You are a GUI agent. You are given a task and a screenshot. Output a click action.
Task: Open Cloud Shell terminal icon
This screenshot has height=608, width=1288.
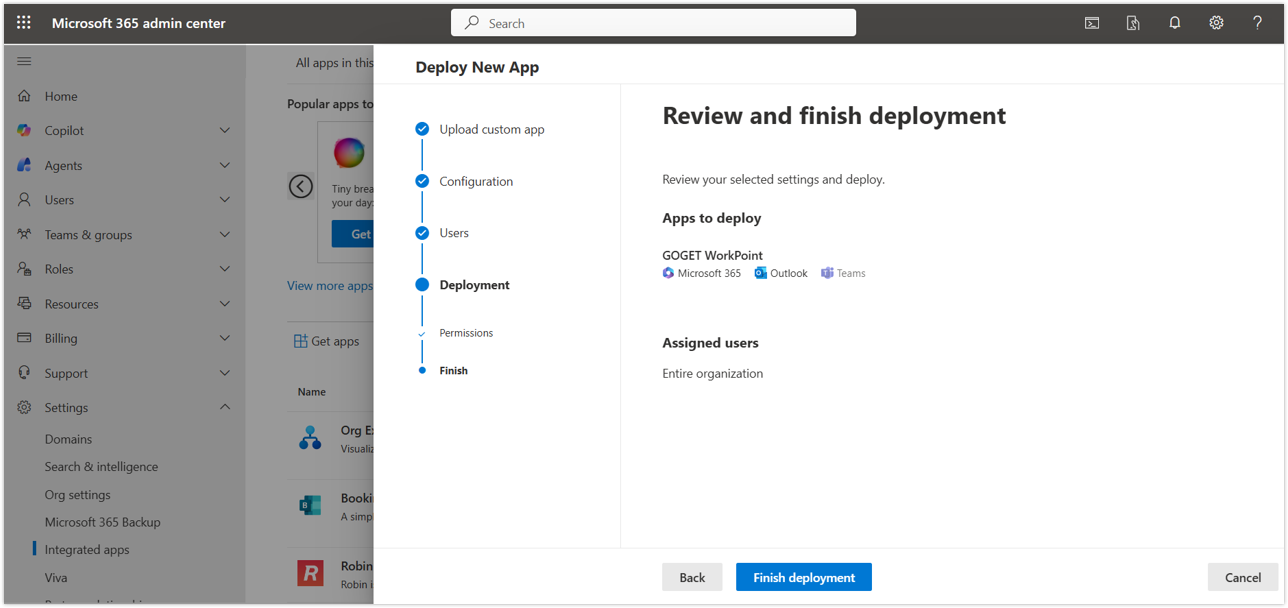(1092, 23)
